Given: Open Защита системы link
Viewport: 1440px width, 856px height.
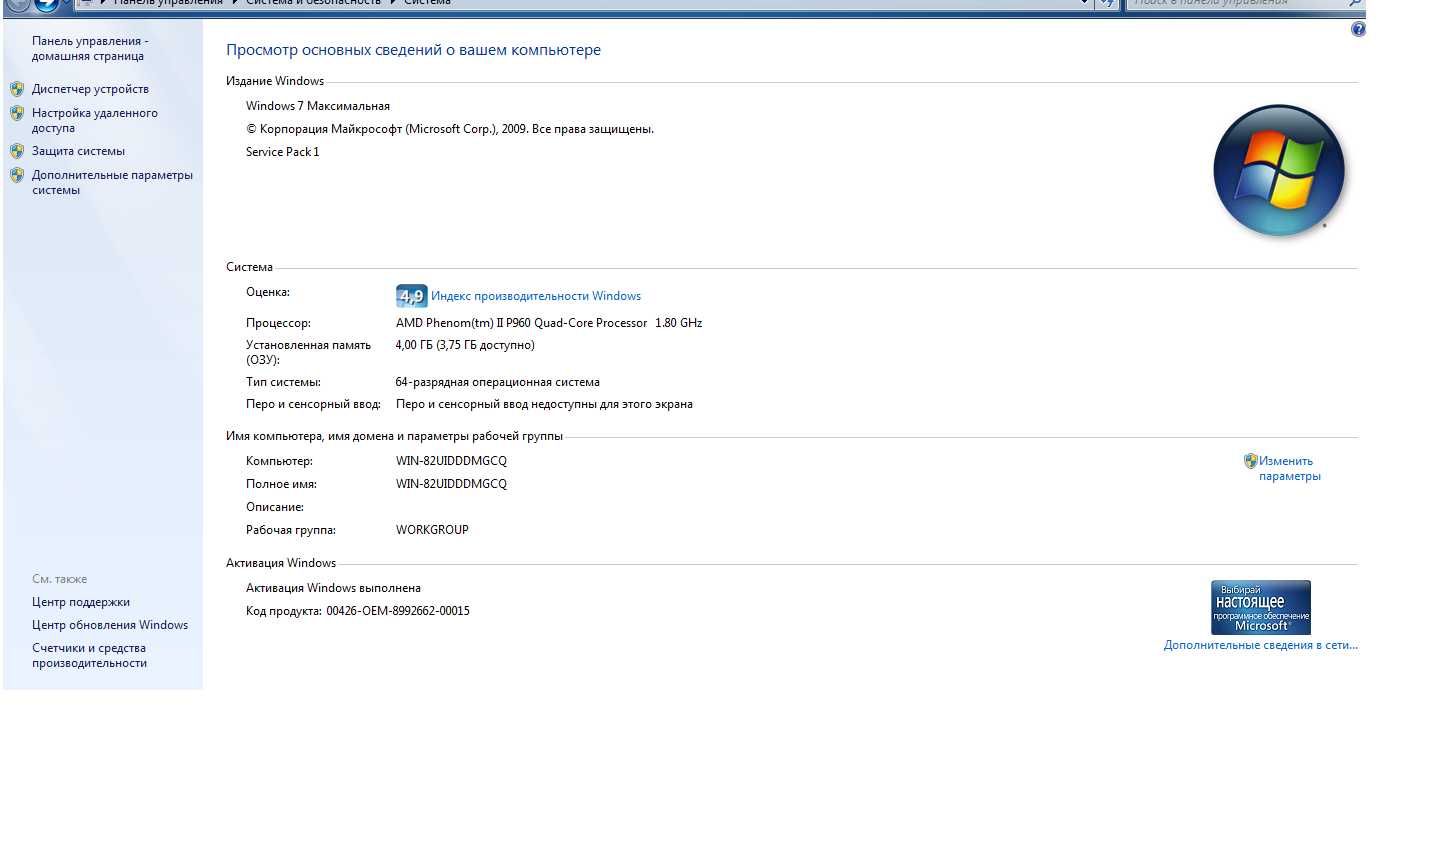Looking at the screenshot, I should 78,151.
